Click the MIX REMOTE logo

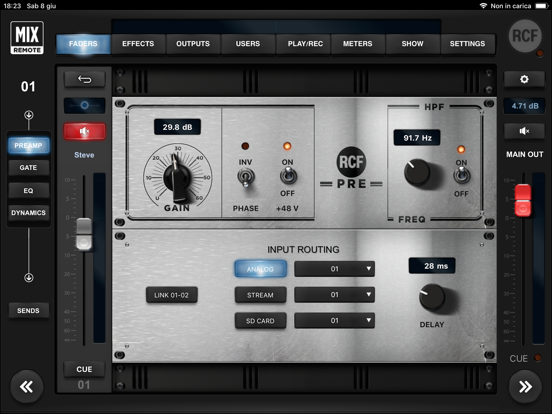coord(27,38)
